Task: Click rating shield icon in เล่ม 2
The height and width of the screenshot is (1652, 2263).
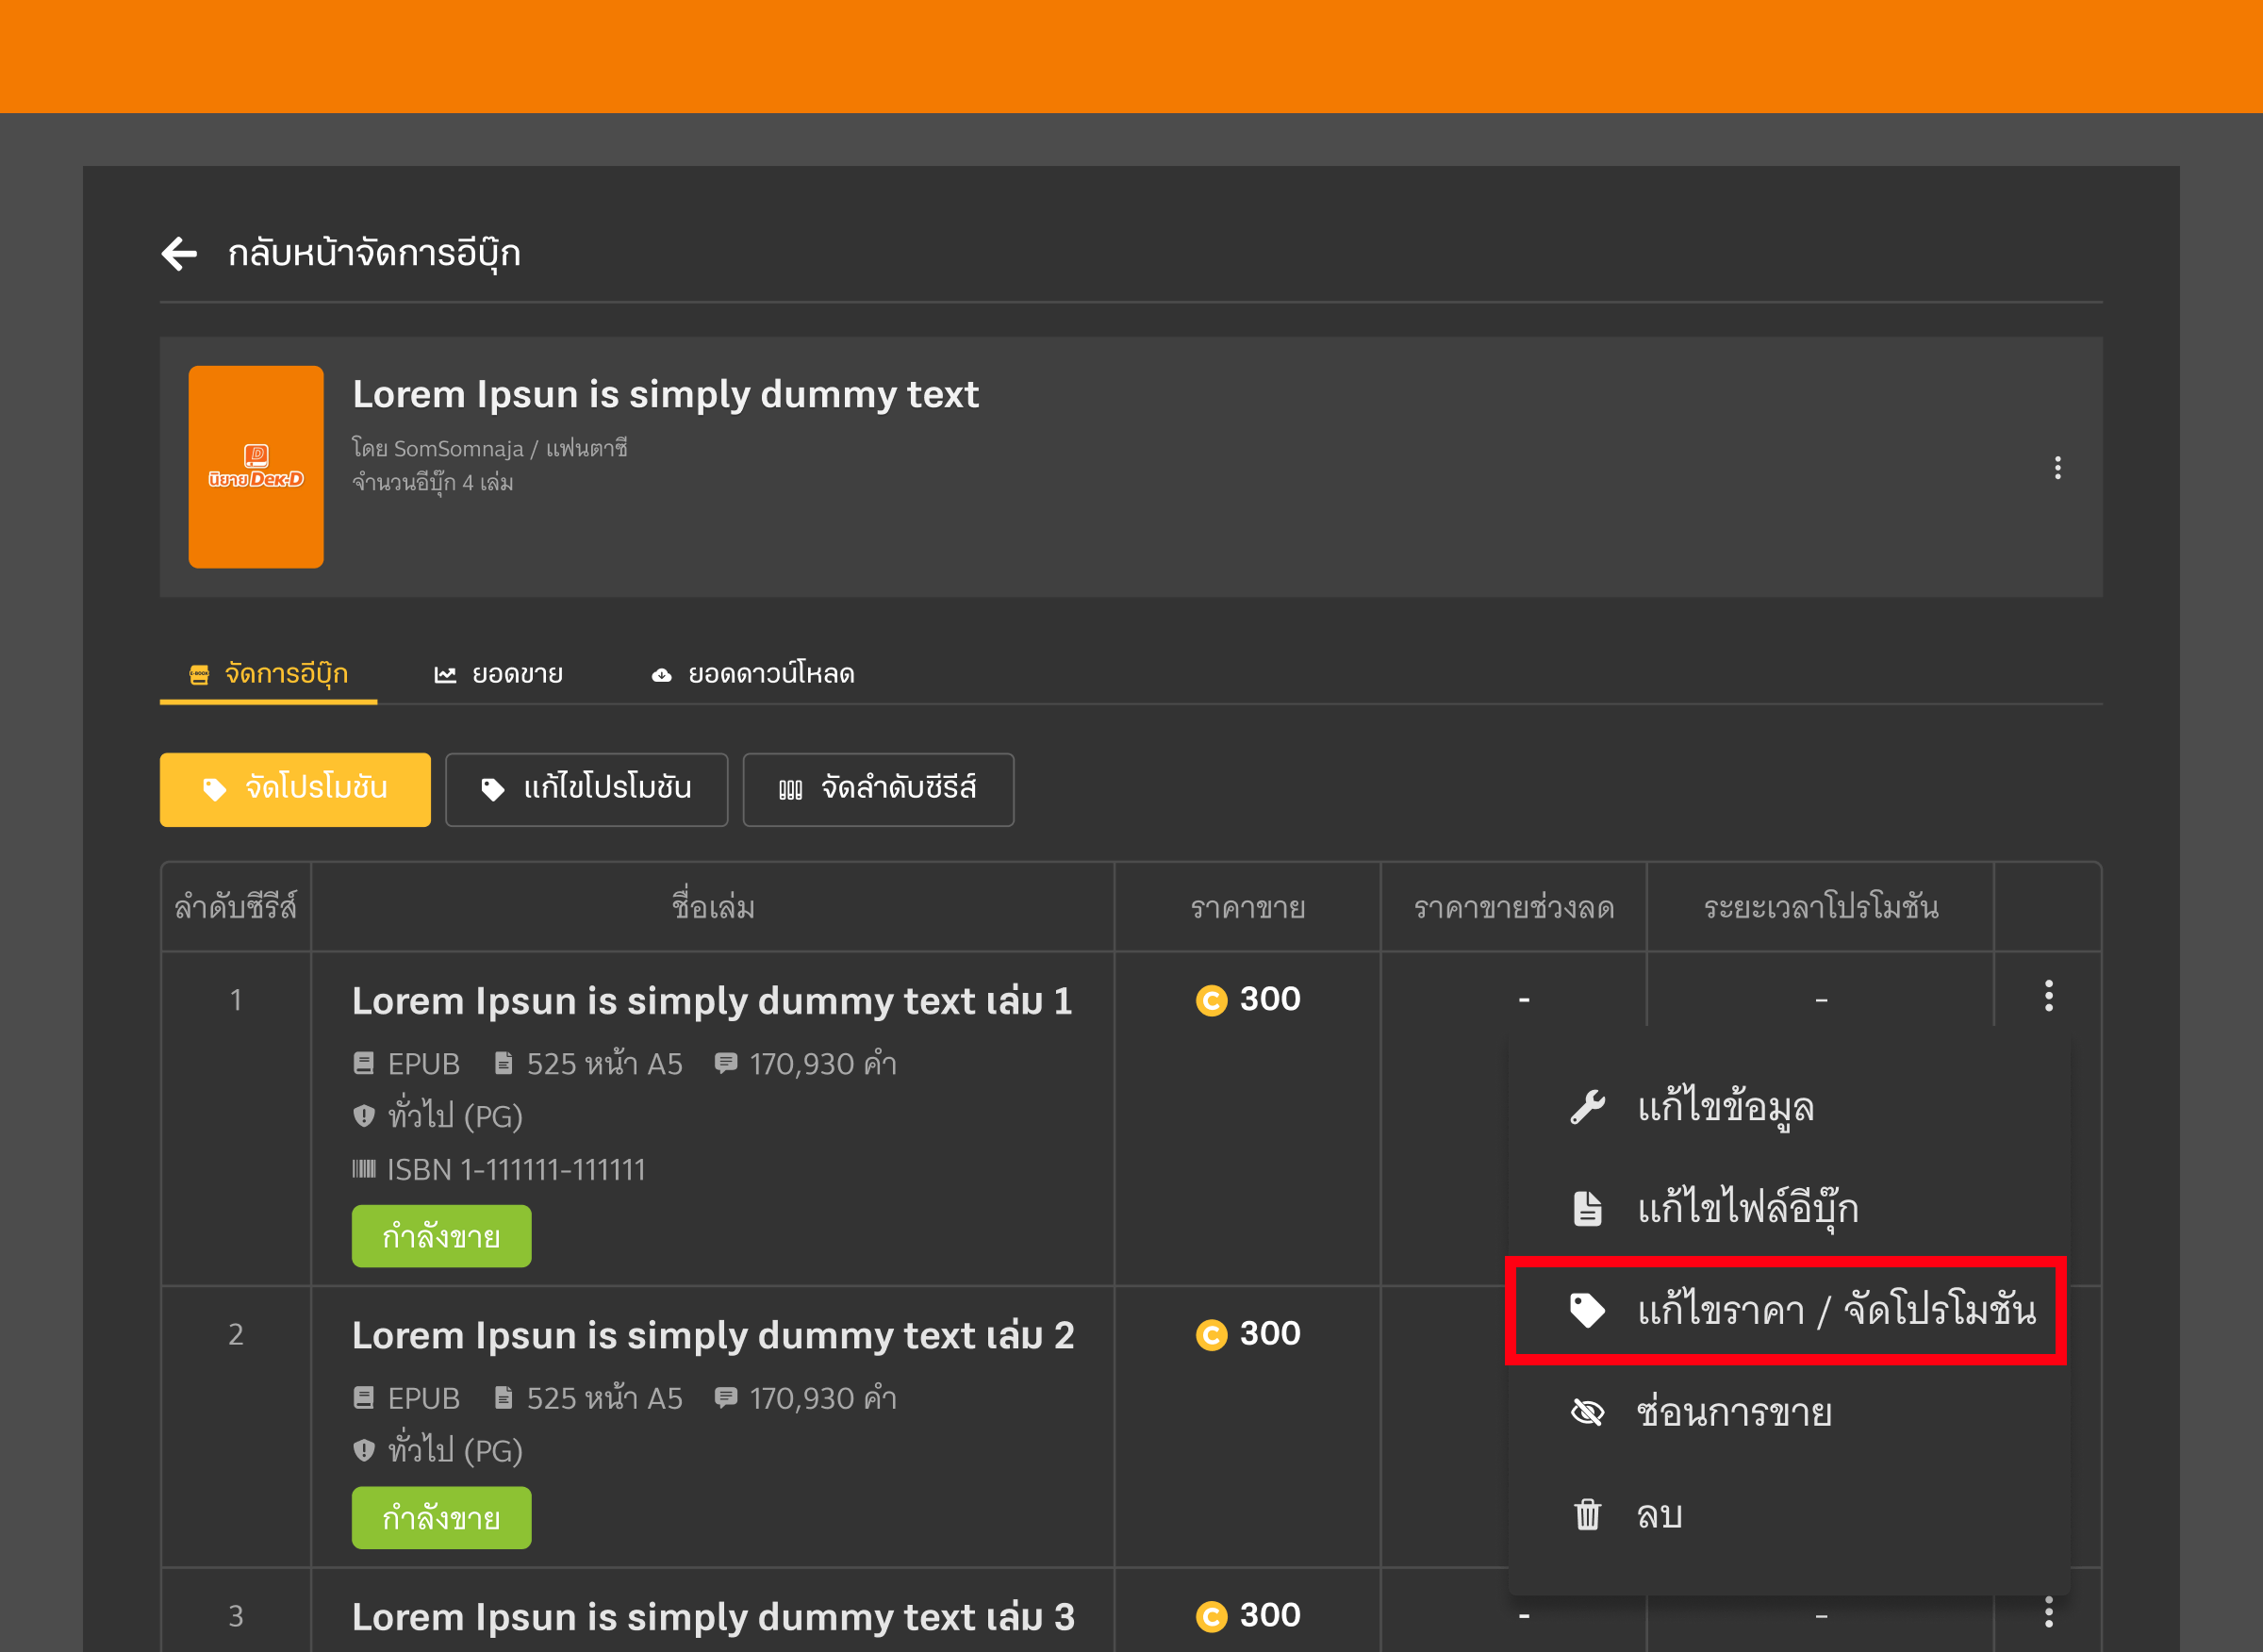Action: point(364,1450)
